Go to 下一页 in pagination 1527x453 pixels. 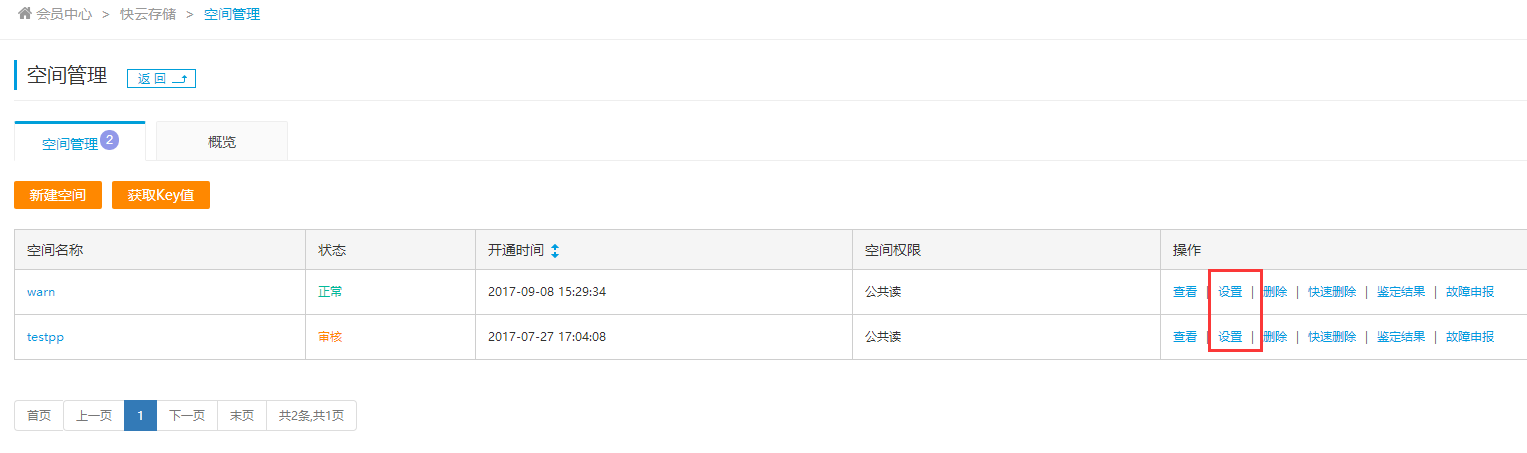pos(187,416)
